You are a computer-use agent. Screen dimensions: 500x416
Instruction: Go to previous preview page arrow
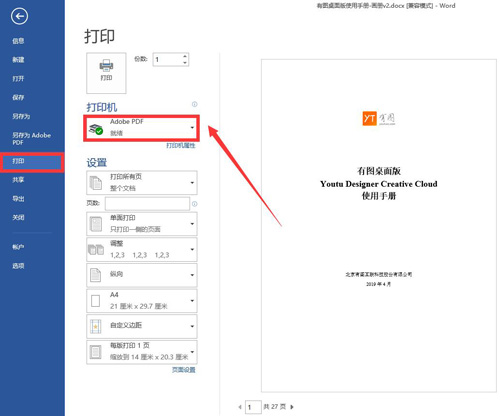tap(240, 407)
